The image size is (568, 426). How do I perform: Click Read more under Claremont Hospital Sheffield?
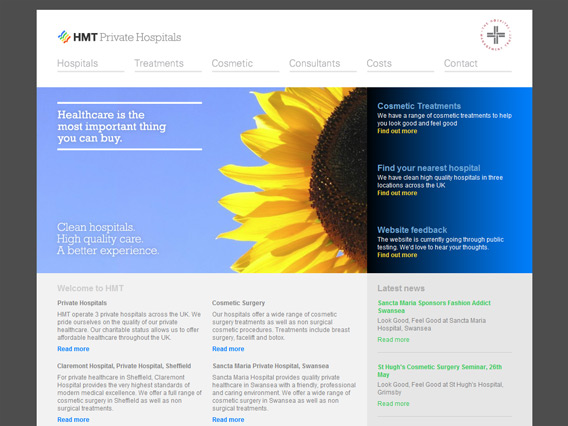73,419
